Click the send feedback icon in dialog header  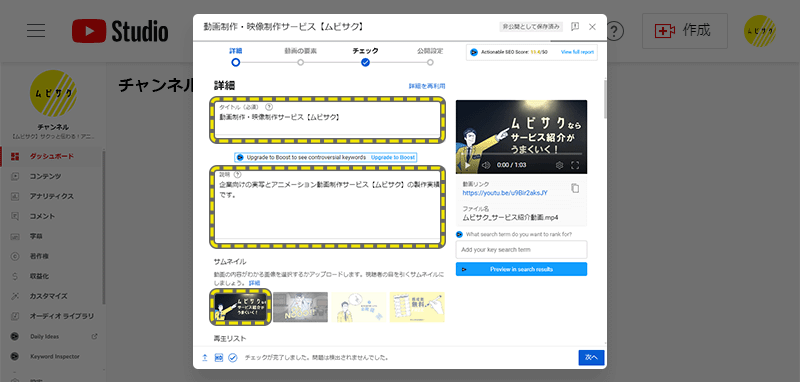(x=574, y=27)
